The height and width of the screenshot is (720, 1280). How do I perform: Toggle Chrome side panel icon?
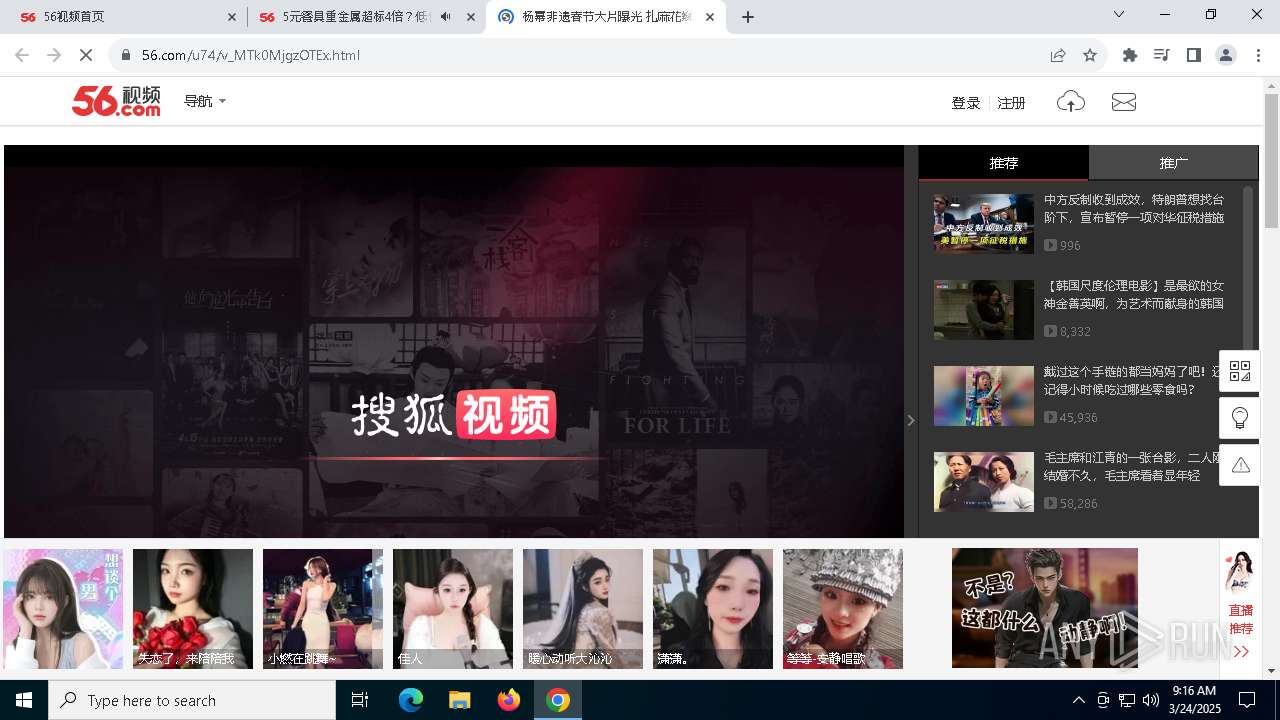[1194, 55]
